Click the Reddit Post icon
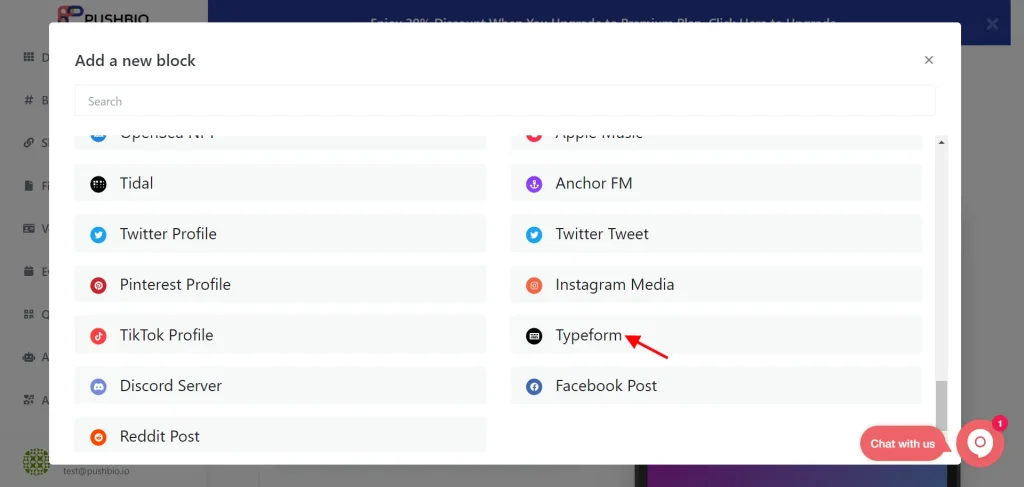The width and height of the screenshot is (1024, 487). click(x=98, y=437)
